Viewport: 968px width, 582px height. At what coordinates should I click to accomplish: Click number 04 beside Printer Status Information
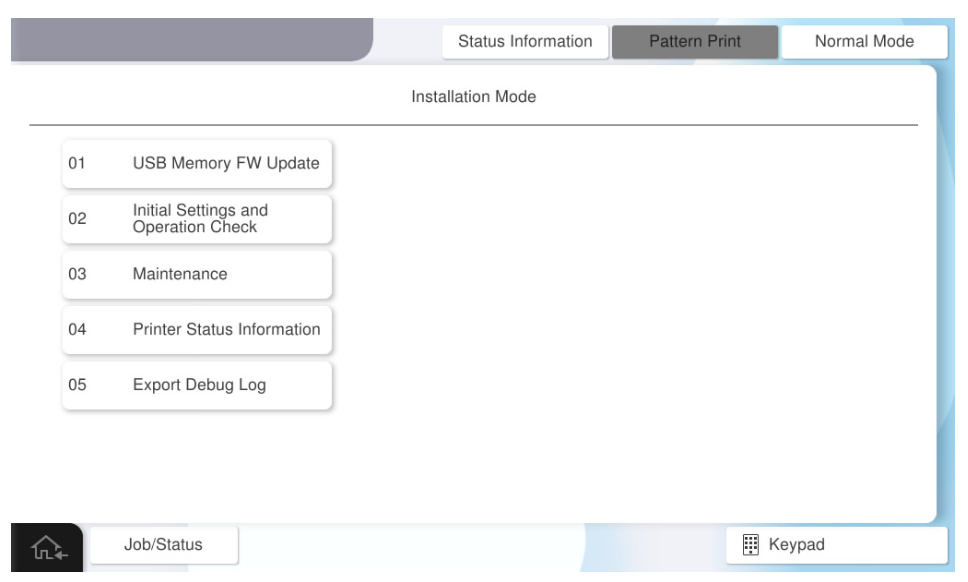(x=77, y=329)
